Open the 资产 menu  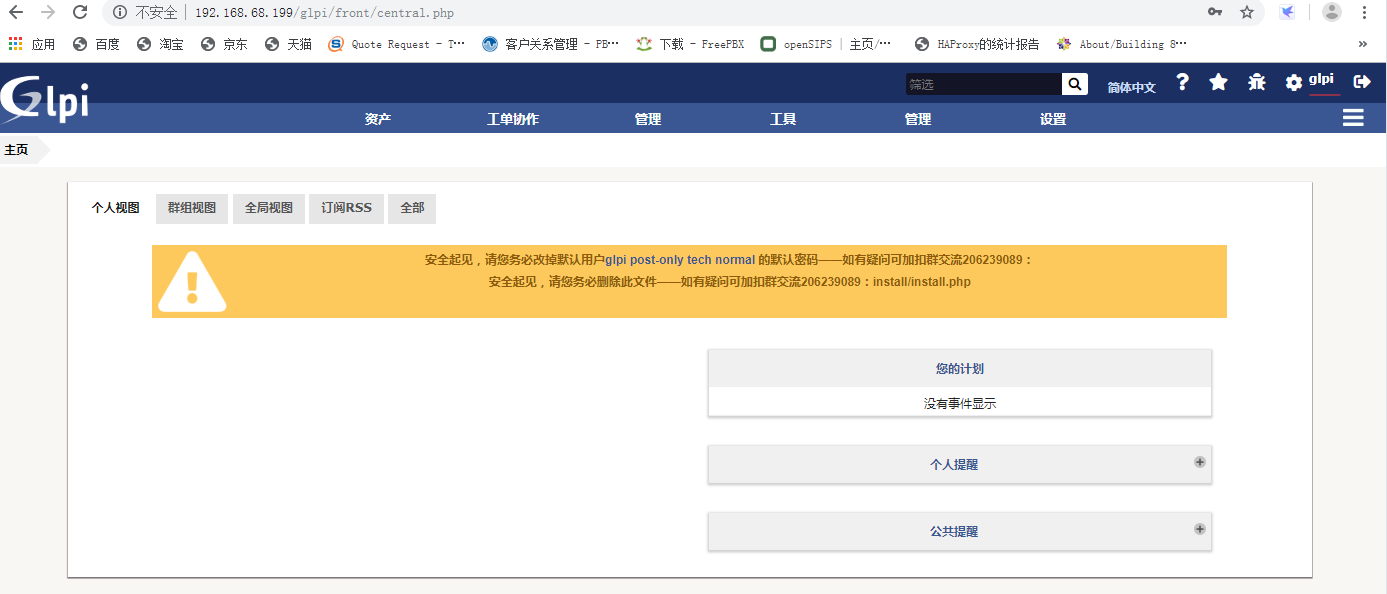pos(378,119)
